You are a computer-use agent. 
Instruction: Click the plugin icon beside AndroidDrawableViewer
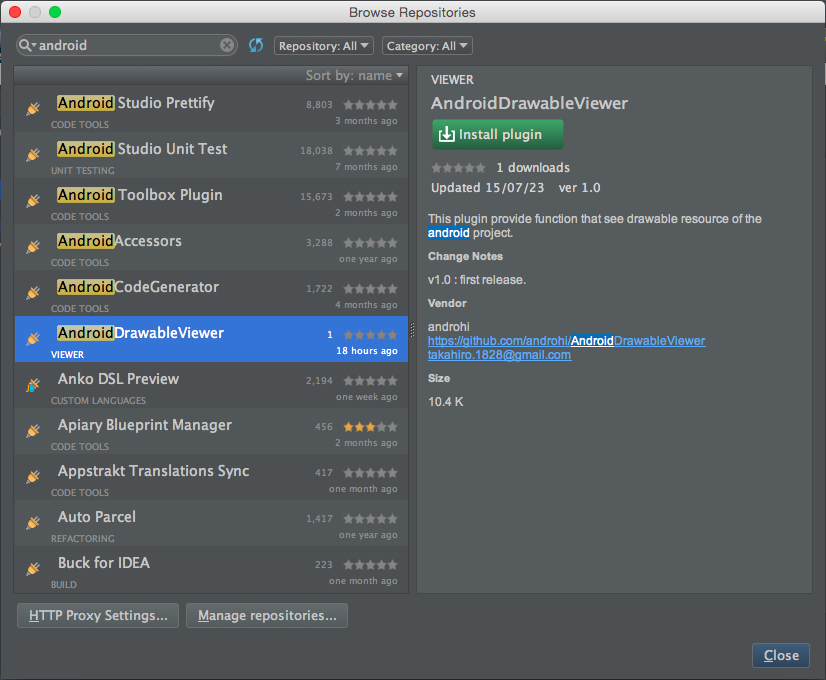(33, 338)
